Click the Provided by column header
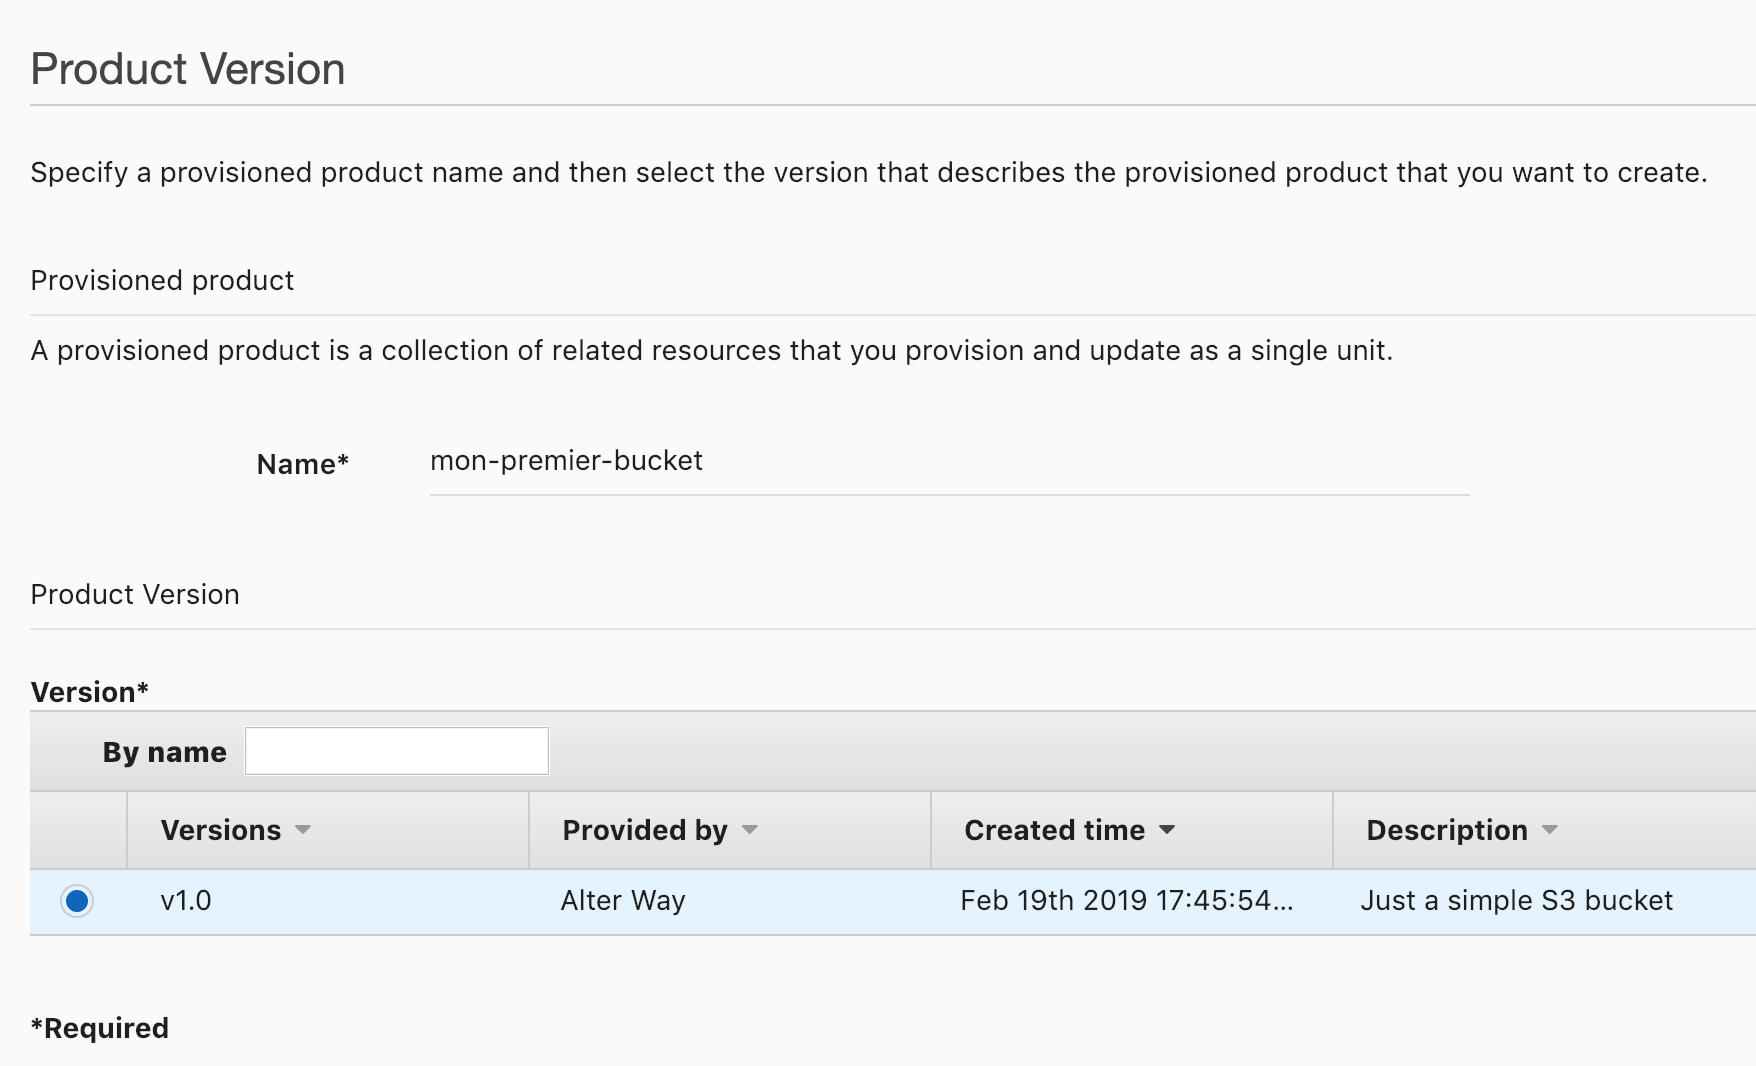Image resolution: width=1756 pixels, height=1066 pixels. point(644,830)
